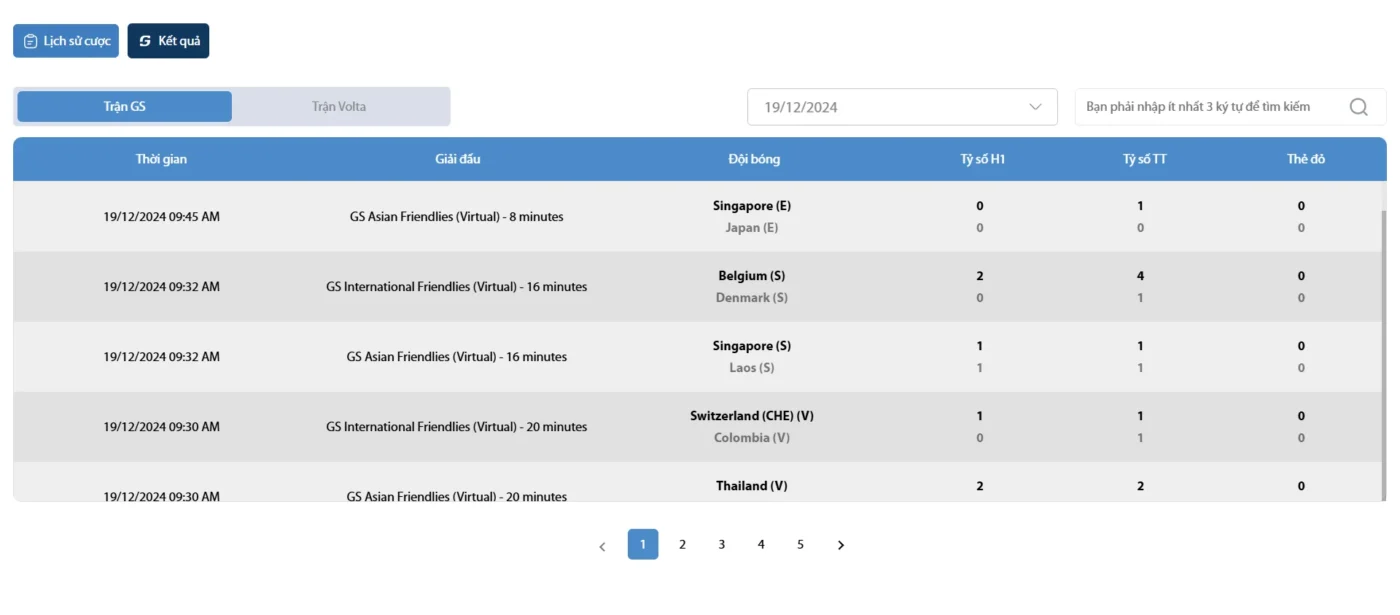
Task: Click team name Denmark (S)
Action: [752, 298]
